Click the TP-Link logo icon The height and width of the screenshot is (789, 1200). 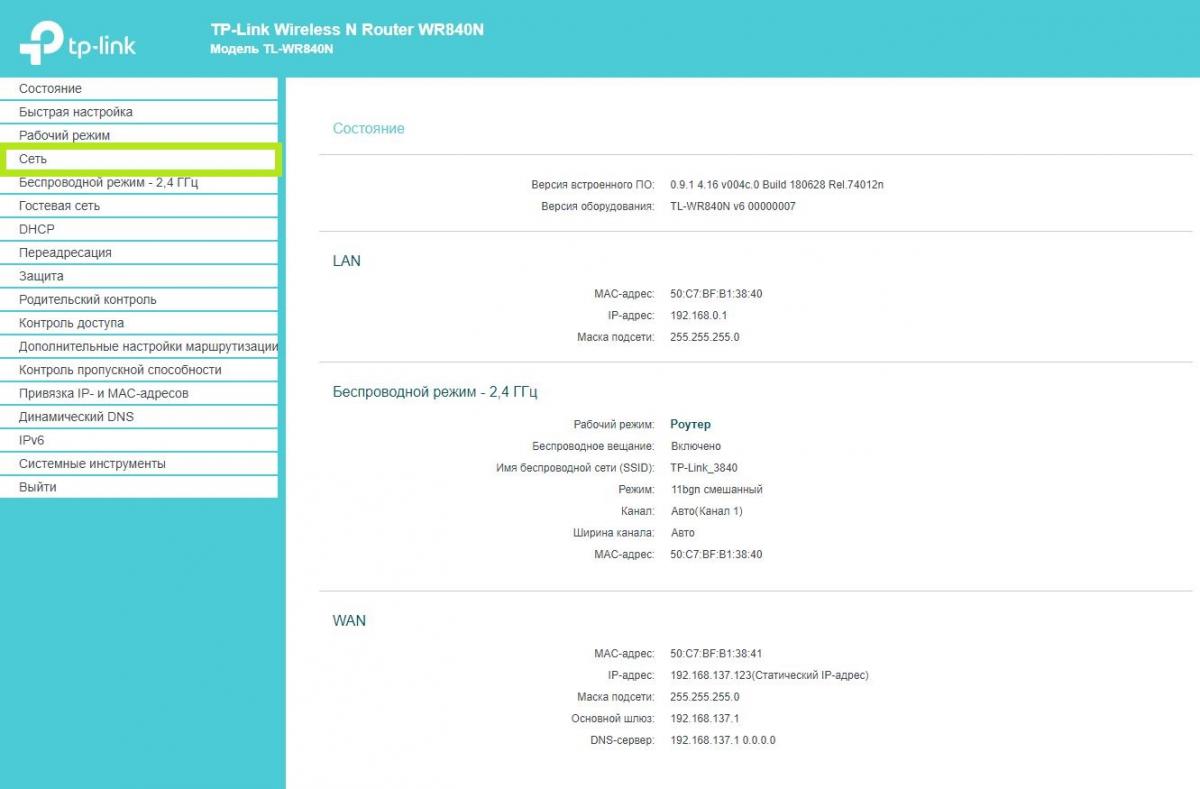coord(42,42)
